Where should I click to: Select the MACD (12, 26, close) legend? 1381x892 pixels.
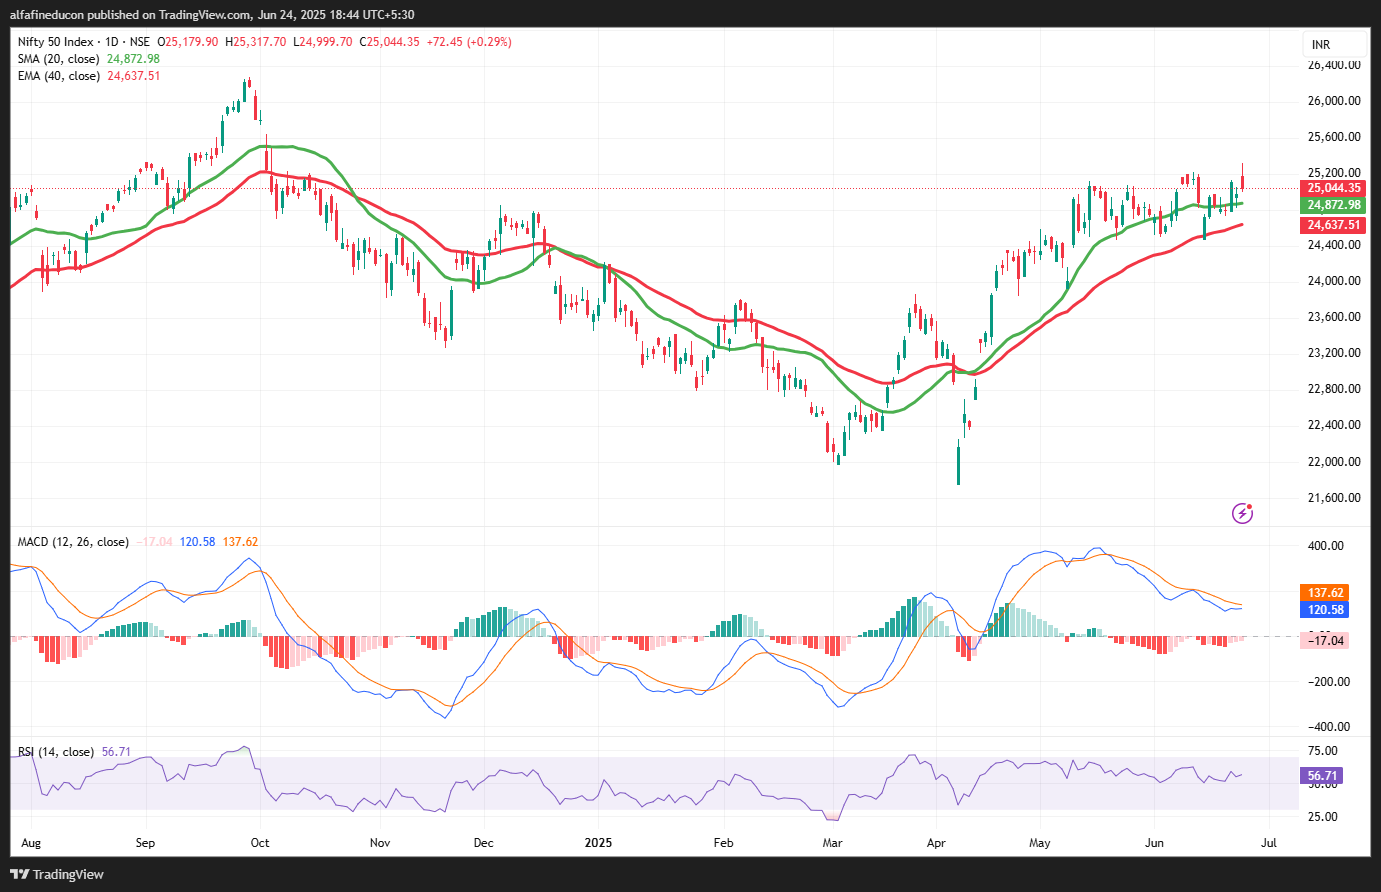[x=73, y=542]
